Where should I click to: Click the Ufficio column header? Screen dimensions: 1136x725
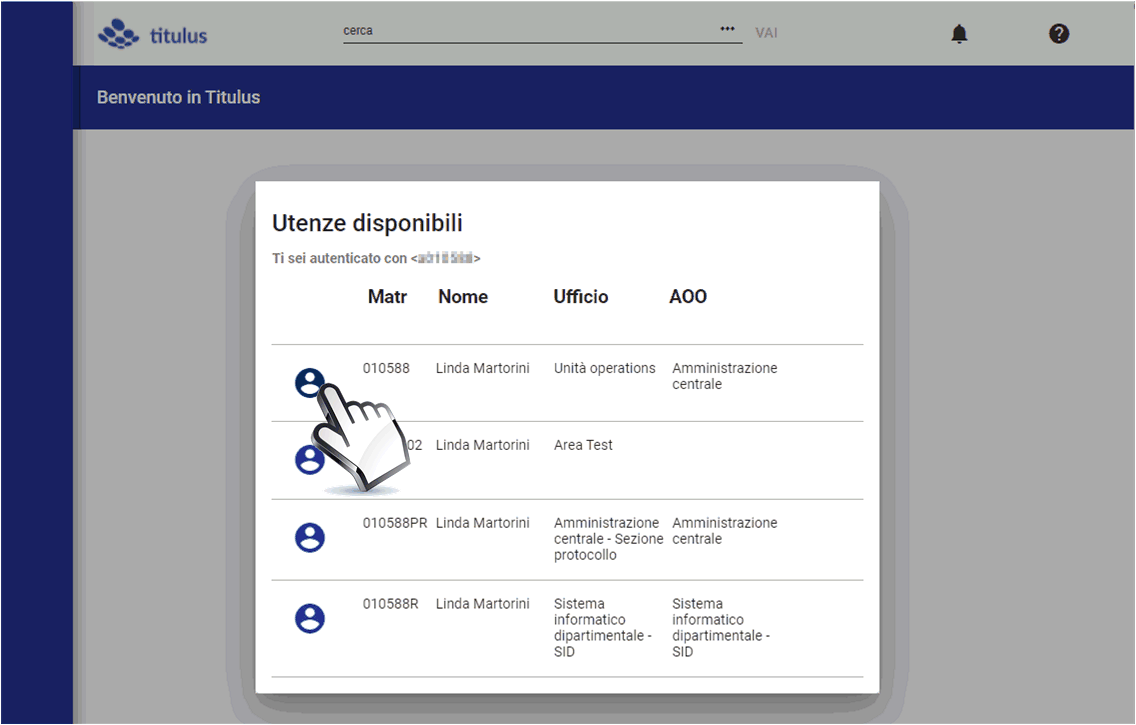[580, 297]
